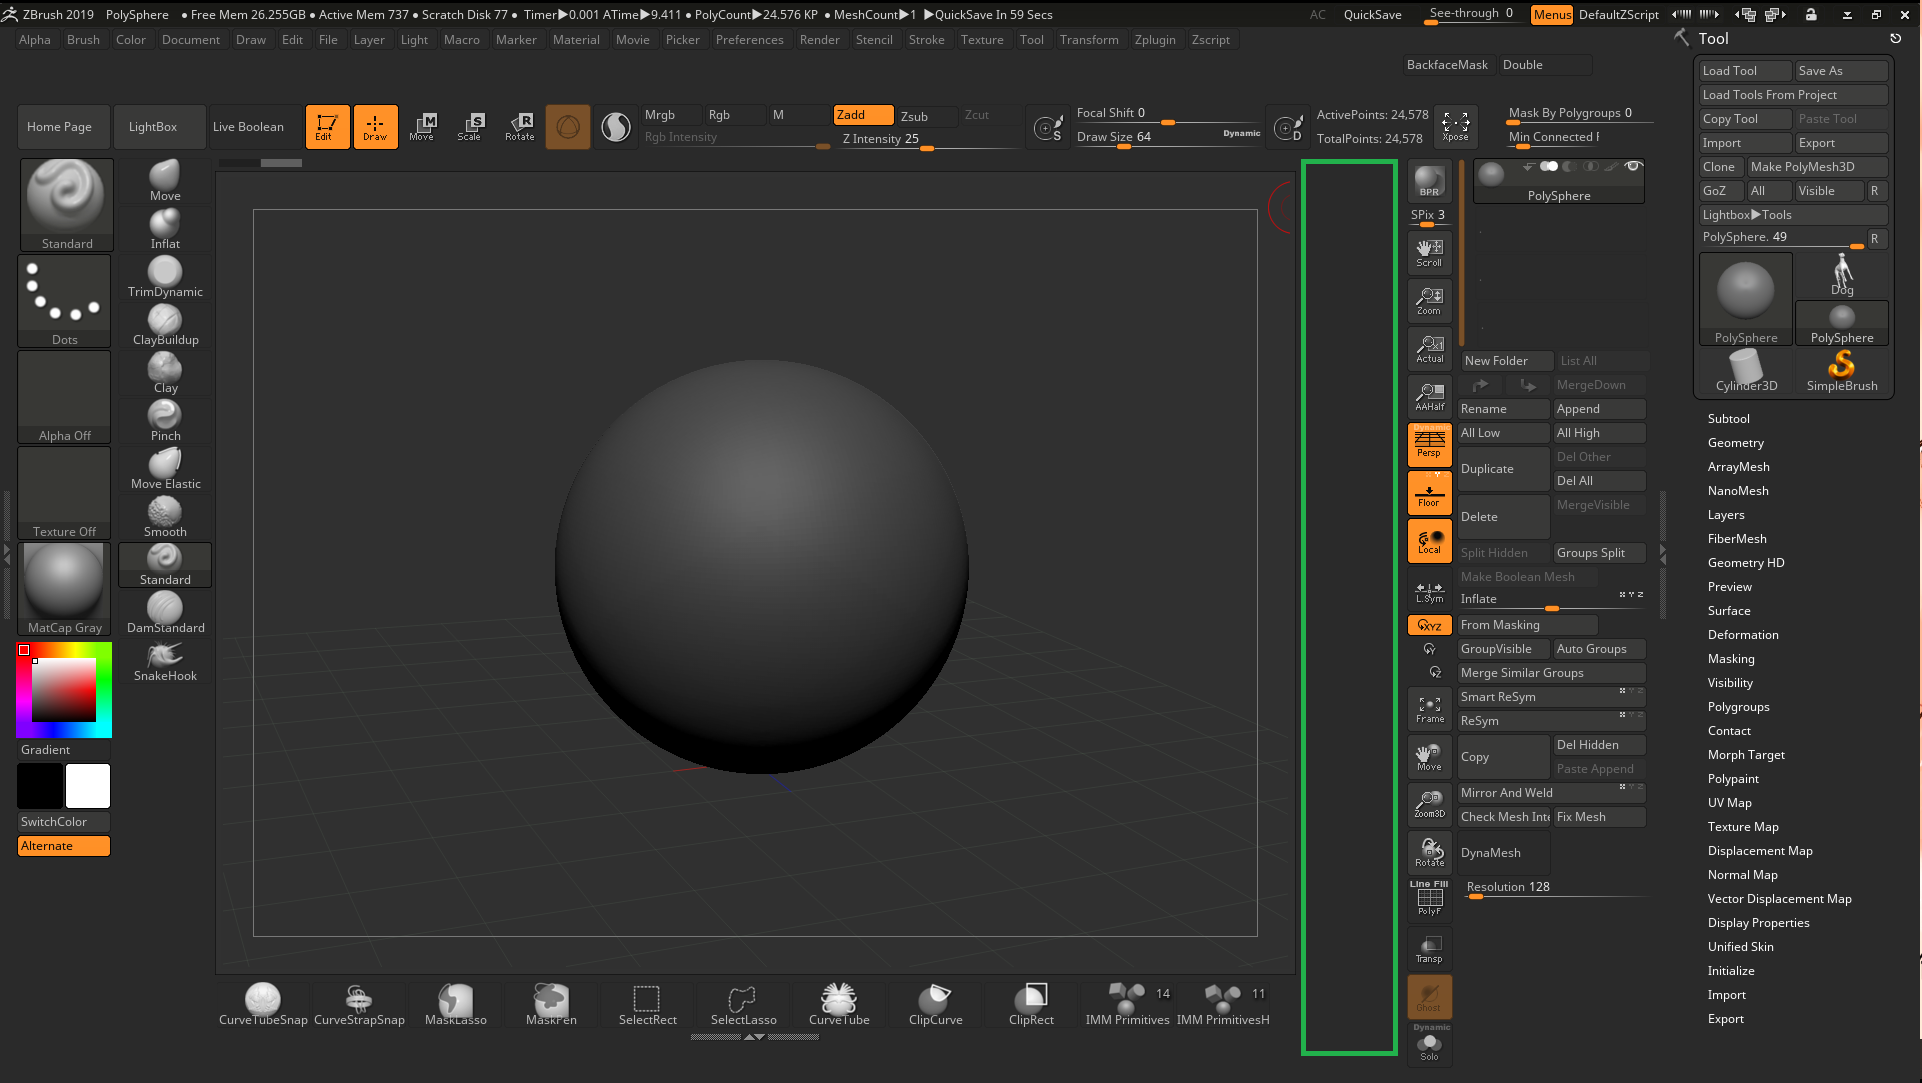Open the Transform menu
This screenshot has height=1083, width=1922.
coord(1089,40)
